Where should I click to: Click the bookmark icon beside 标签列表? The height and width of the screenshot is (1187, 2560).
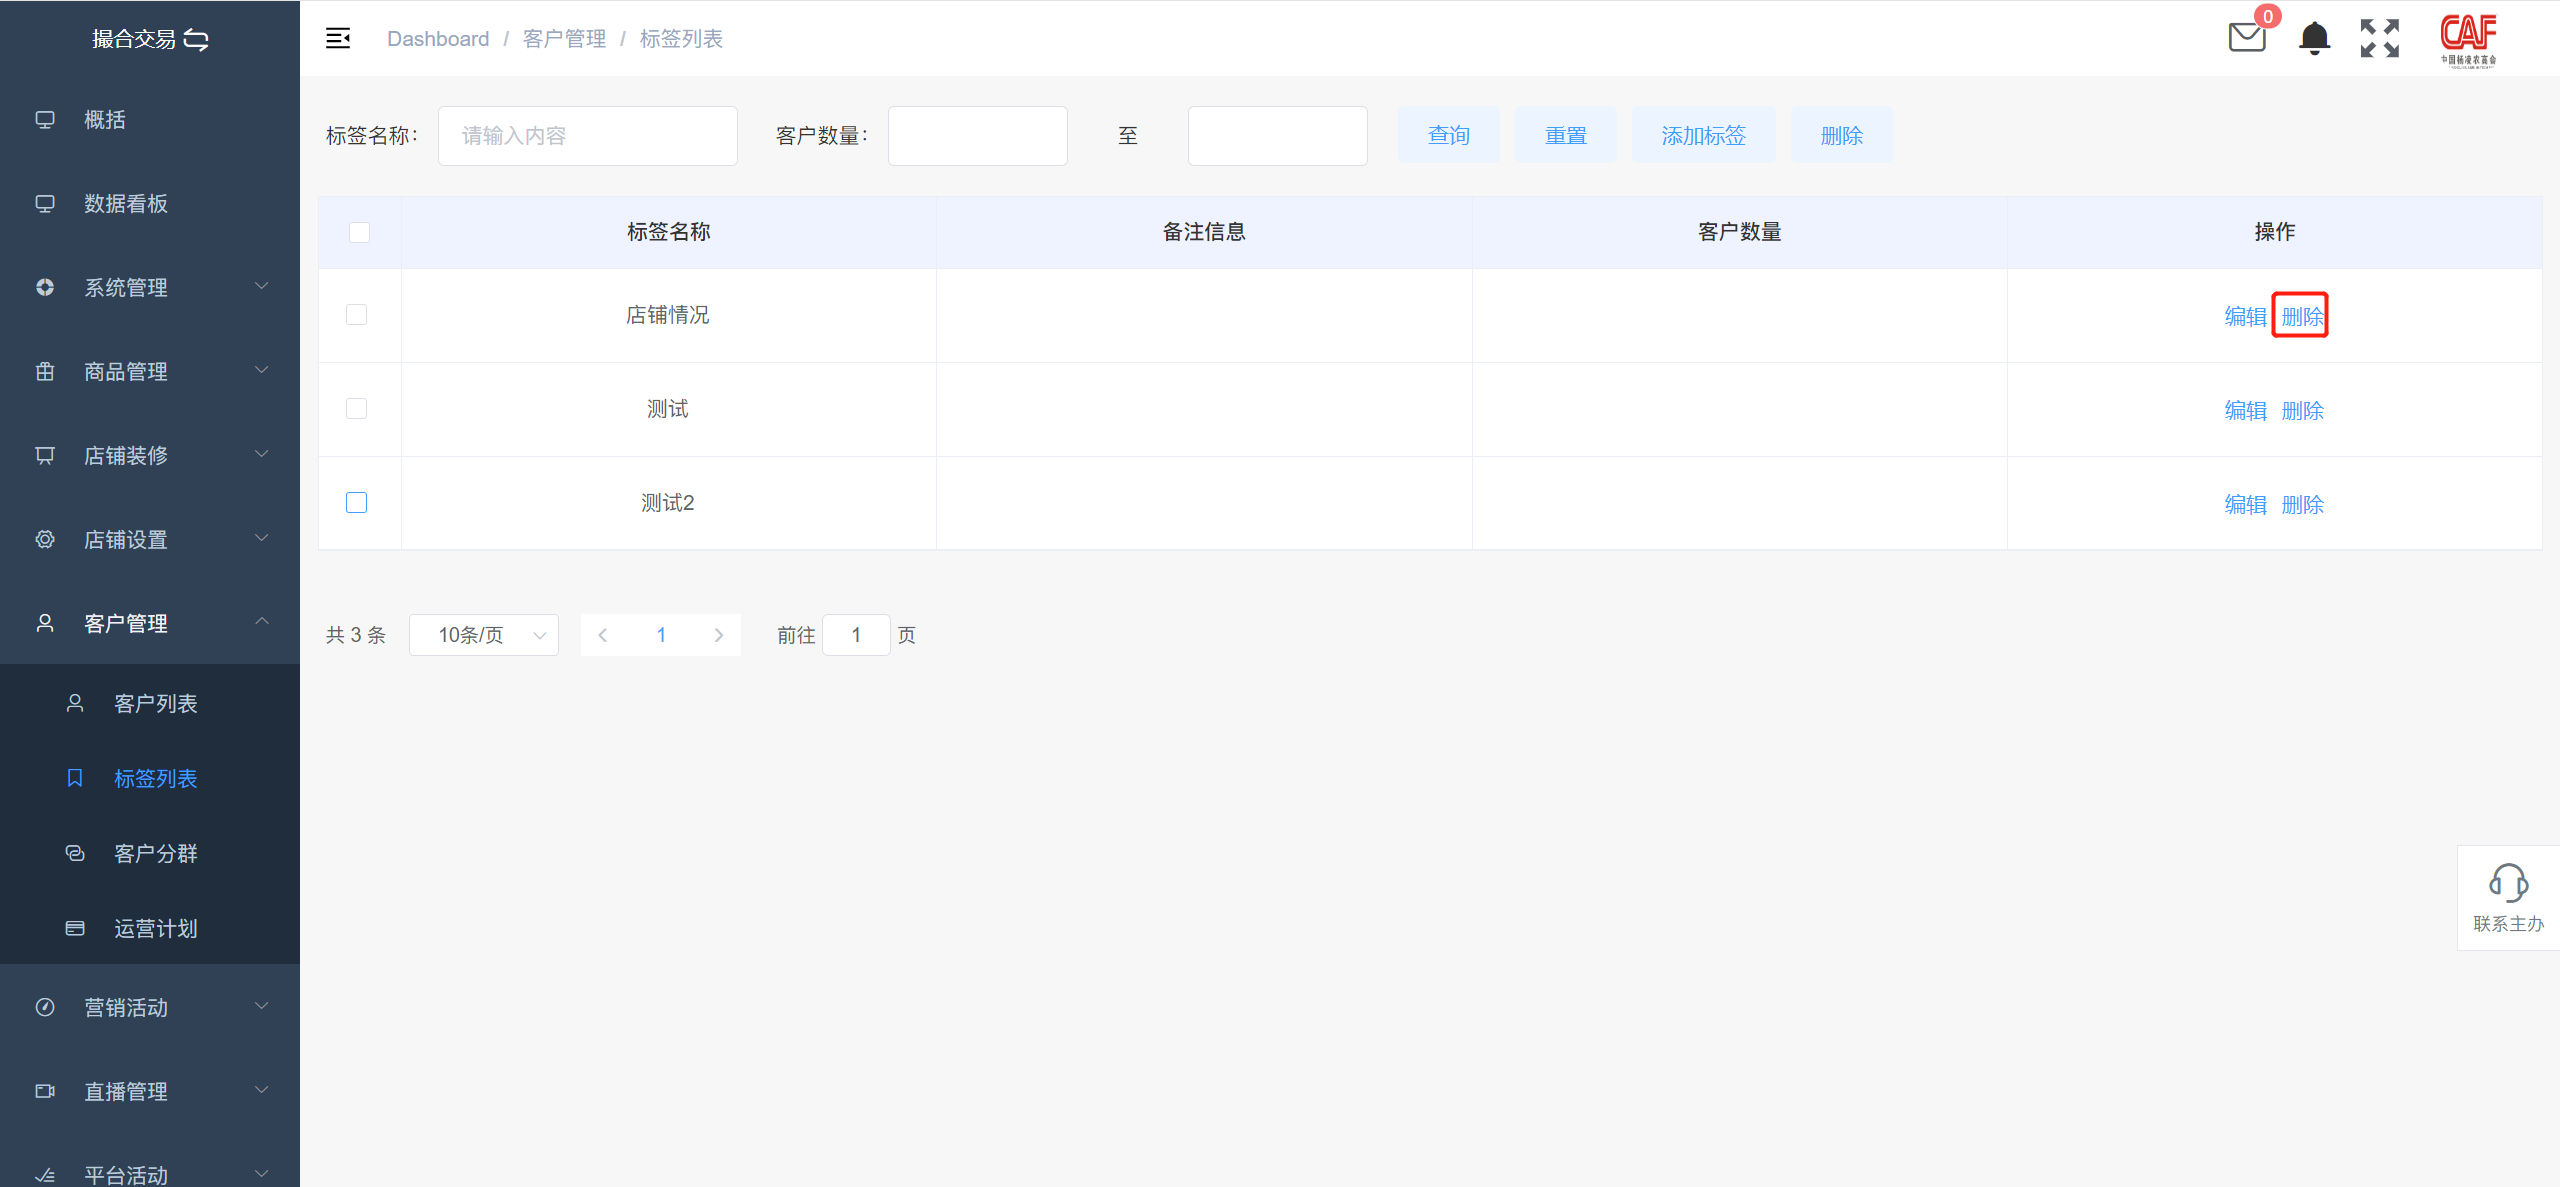pos(75,779)
